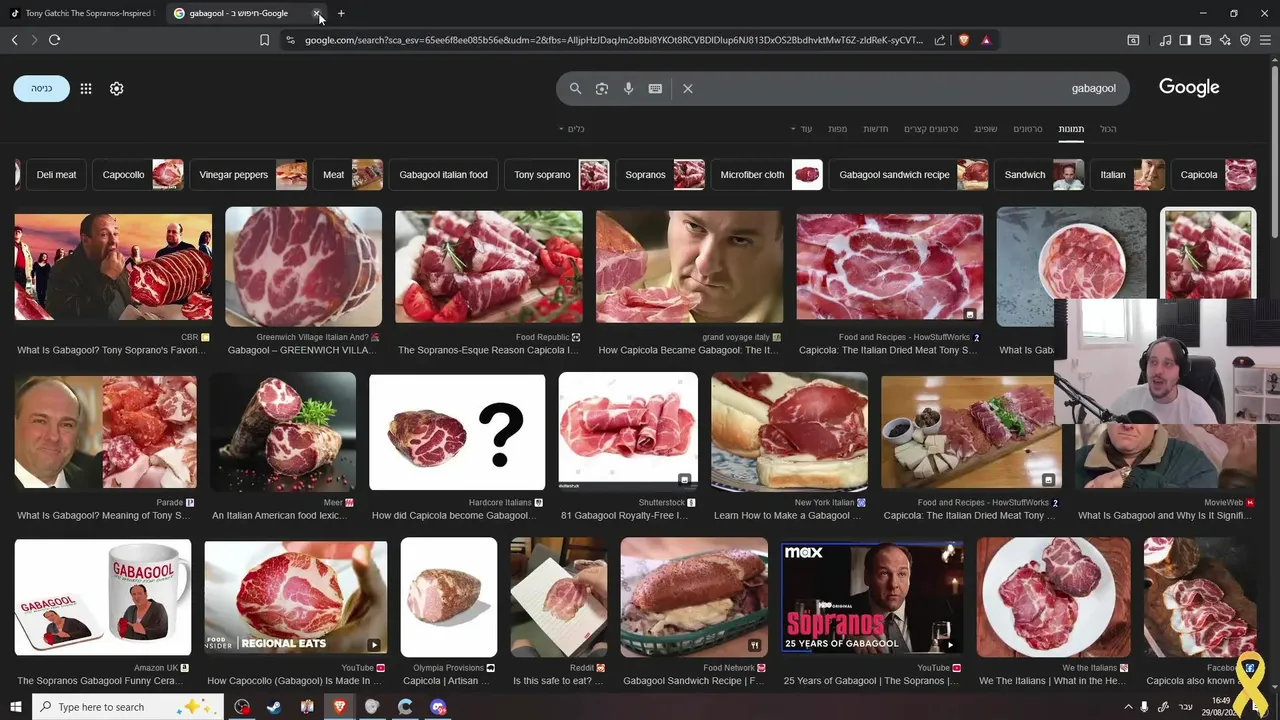Open the Gabagool mug thumbnail from Amazon UK
The width and height of the screenshot is (1280, 720).
click(x=103, y=597)
